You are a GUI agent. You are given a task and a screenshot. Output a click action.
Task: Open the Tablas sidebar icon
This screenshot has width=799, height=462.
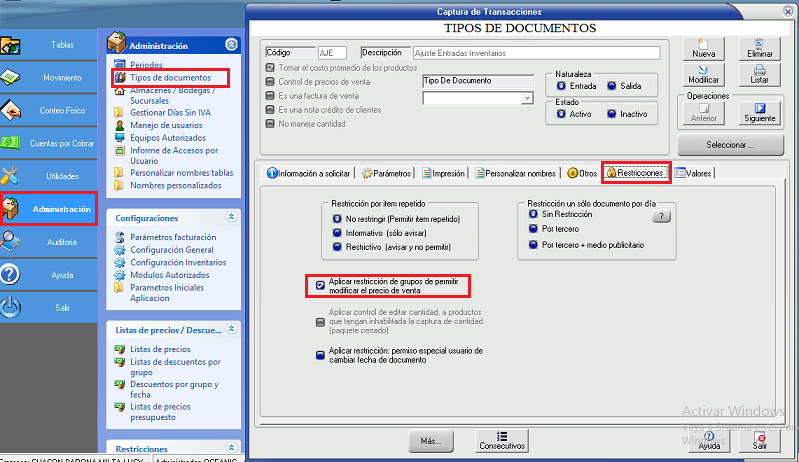tap(13, 46)
